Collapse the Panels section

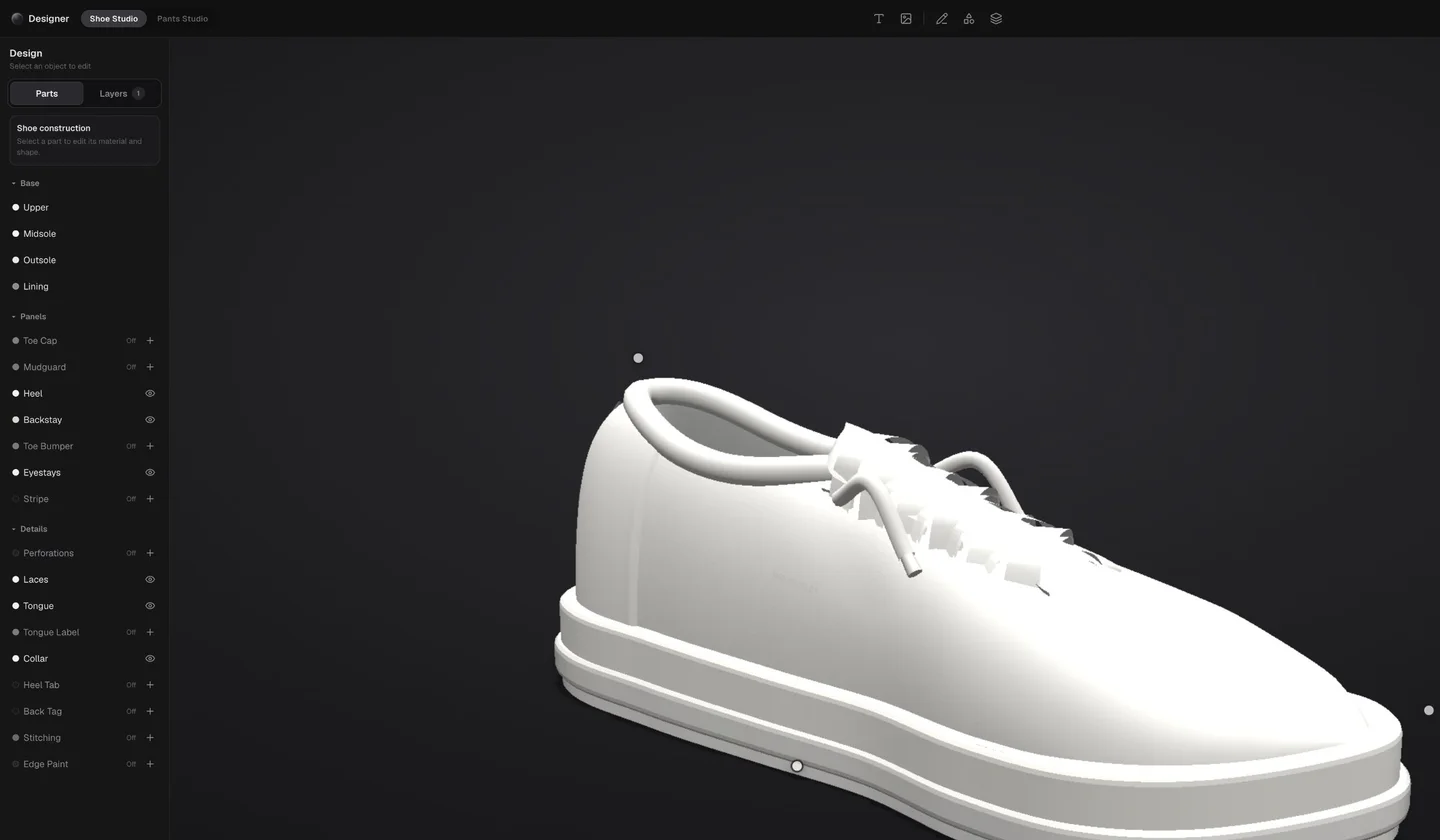click(x=28, y=317)
